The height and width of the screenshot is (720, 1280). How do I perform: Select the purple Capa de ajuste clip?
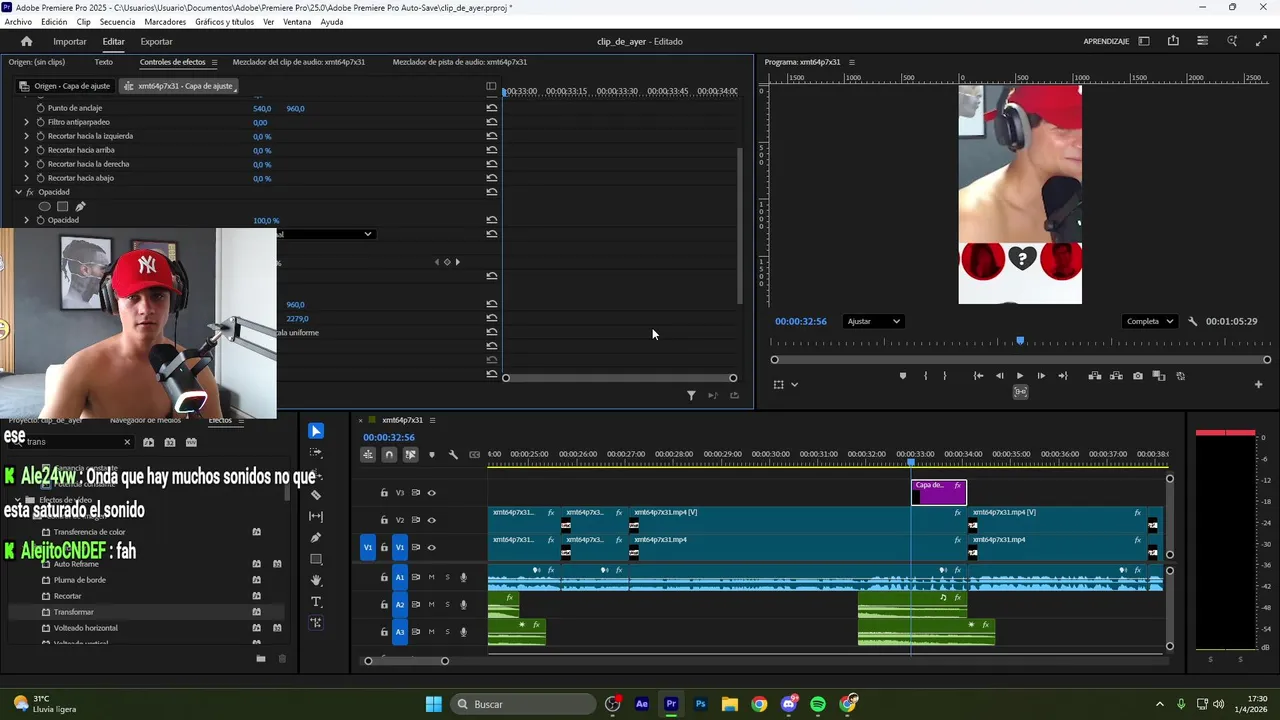[939, 492]
